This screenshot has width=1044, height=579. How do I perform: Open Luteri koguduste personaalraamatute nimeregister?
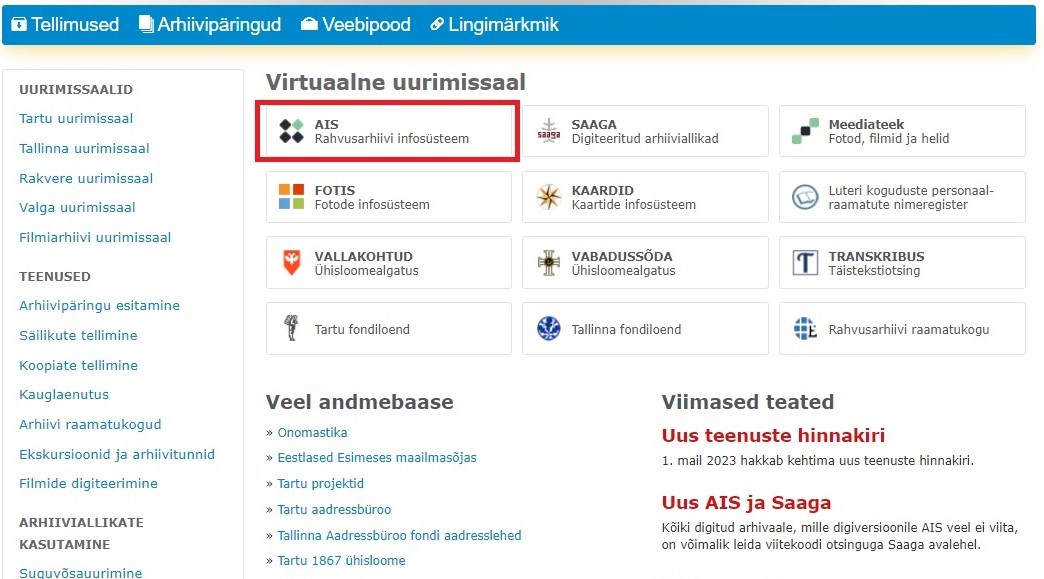(910, 197)
